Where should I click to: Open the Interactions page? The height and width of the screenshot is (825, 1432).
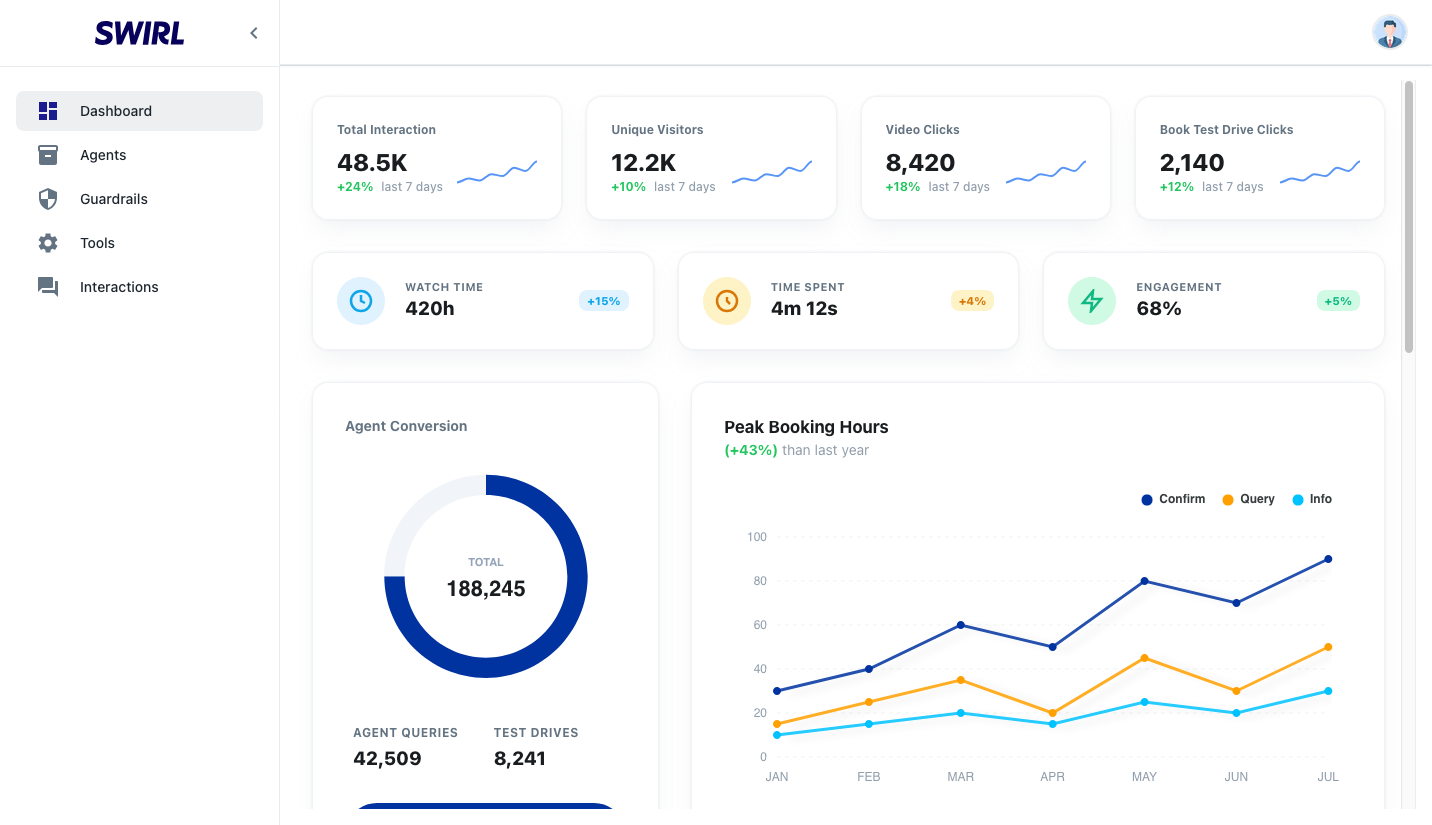(x=139, y=287)
